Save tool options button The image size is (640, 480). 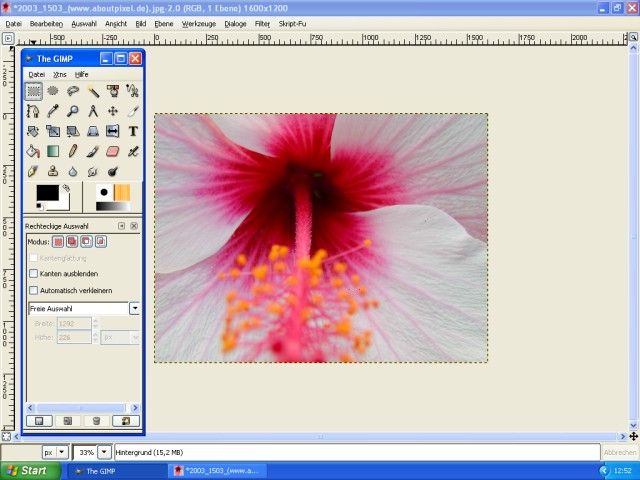[x=39, y=421]
